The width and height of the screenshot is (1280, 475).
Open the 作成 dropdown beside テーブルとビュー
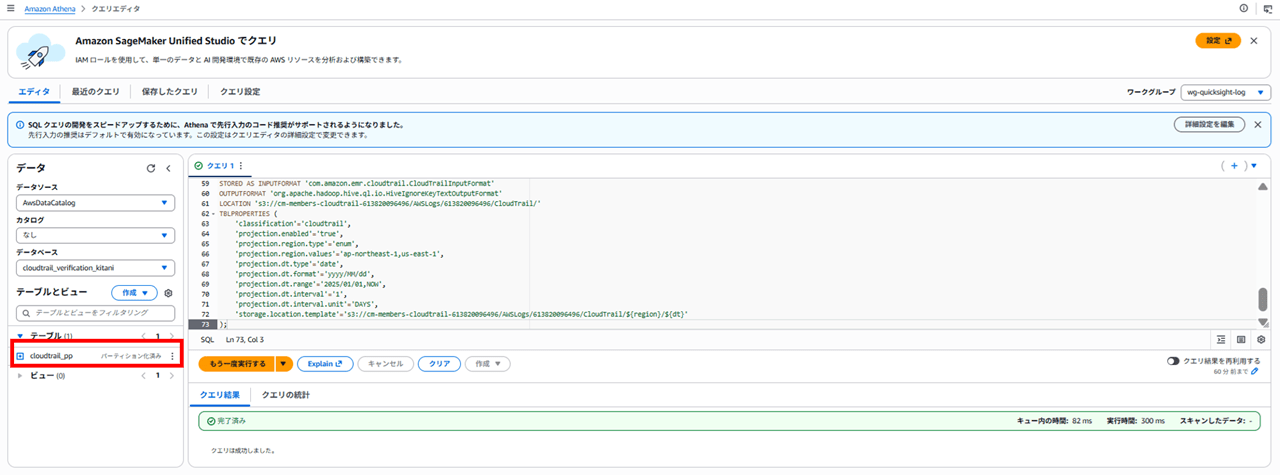(x=134, y=293)
